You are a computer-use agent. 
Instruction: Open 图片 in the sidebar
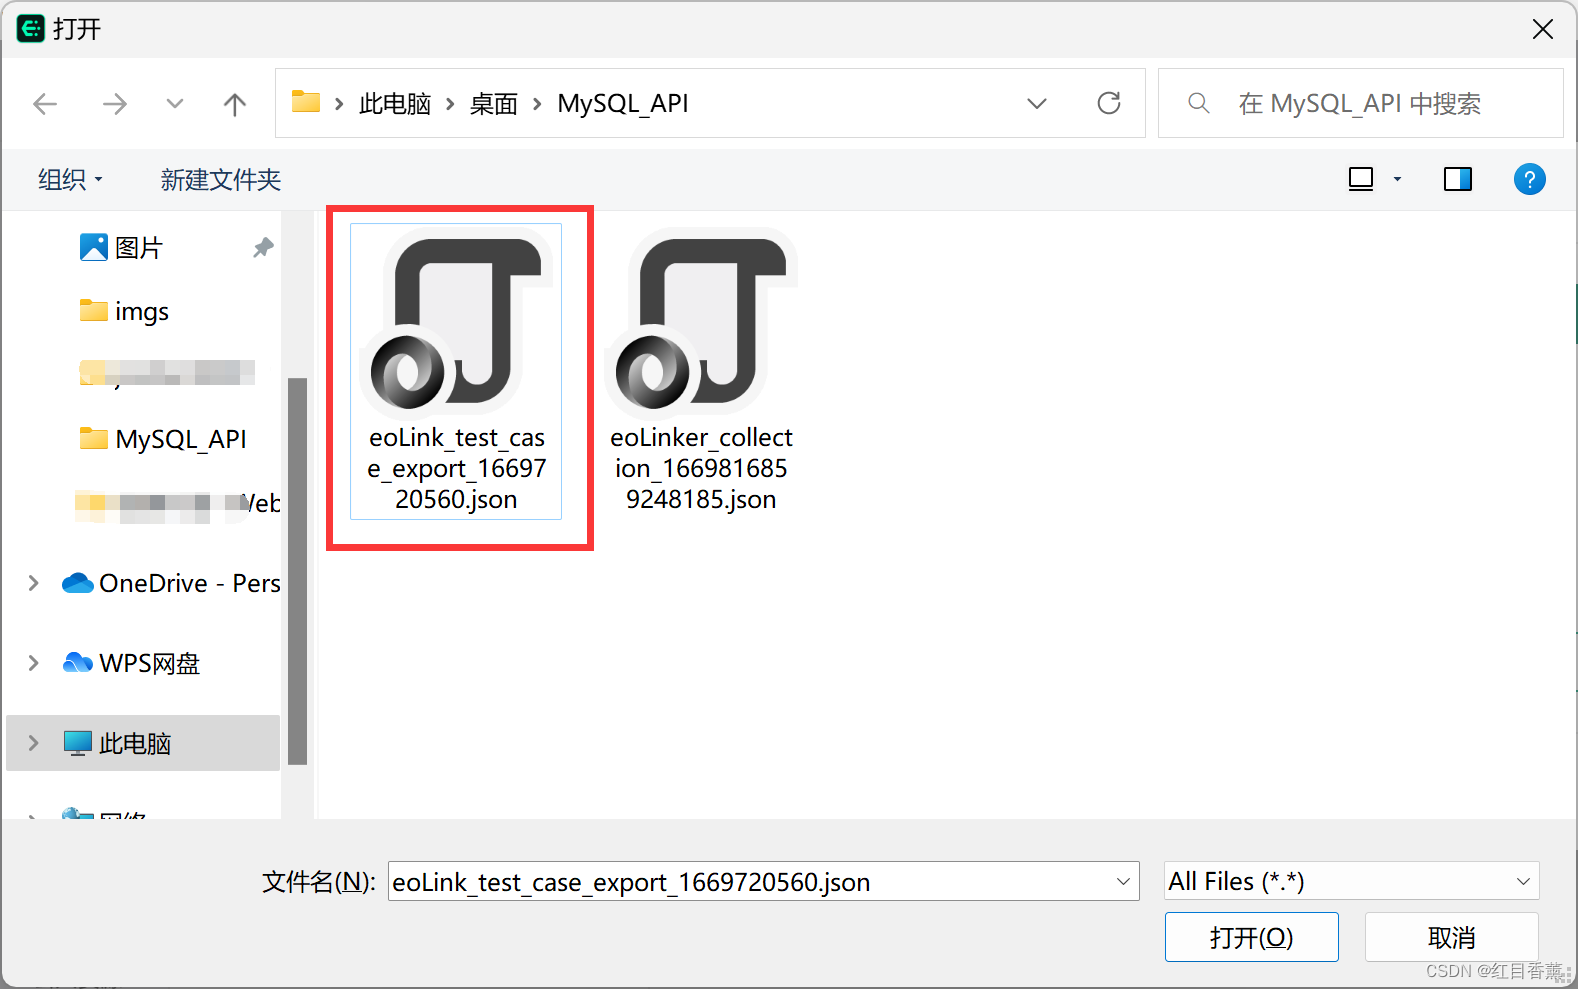tap(139, 248)
